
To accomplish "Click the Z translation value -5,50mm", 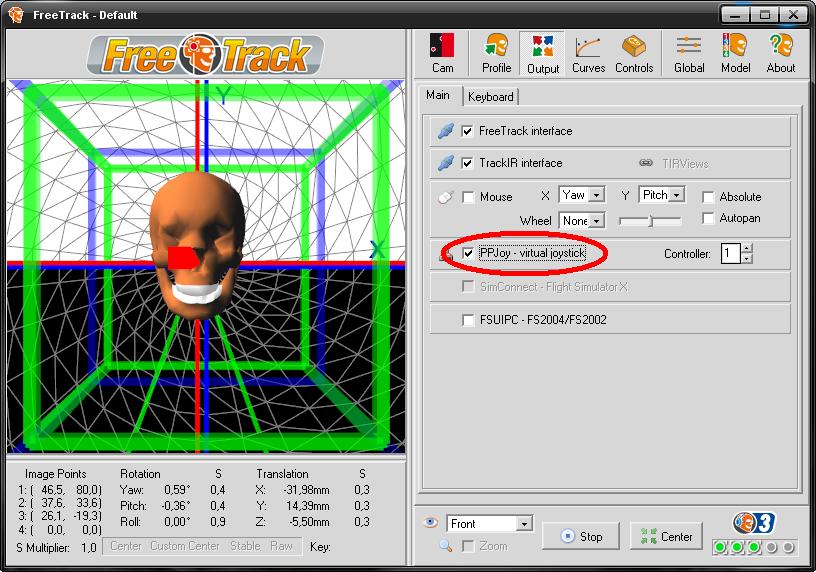I will [309, 522].
